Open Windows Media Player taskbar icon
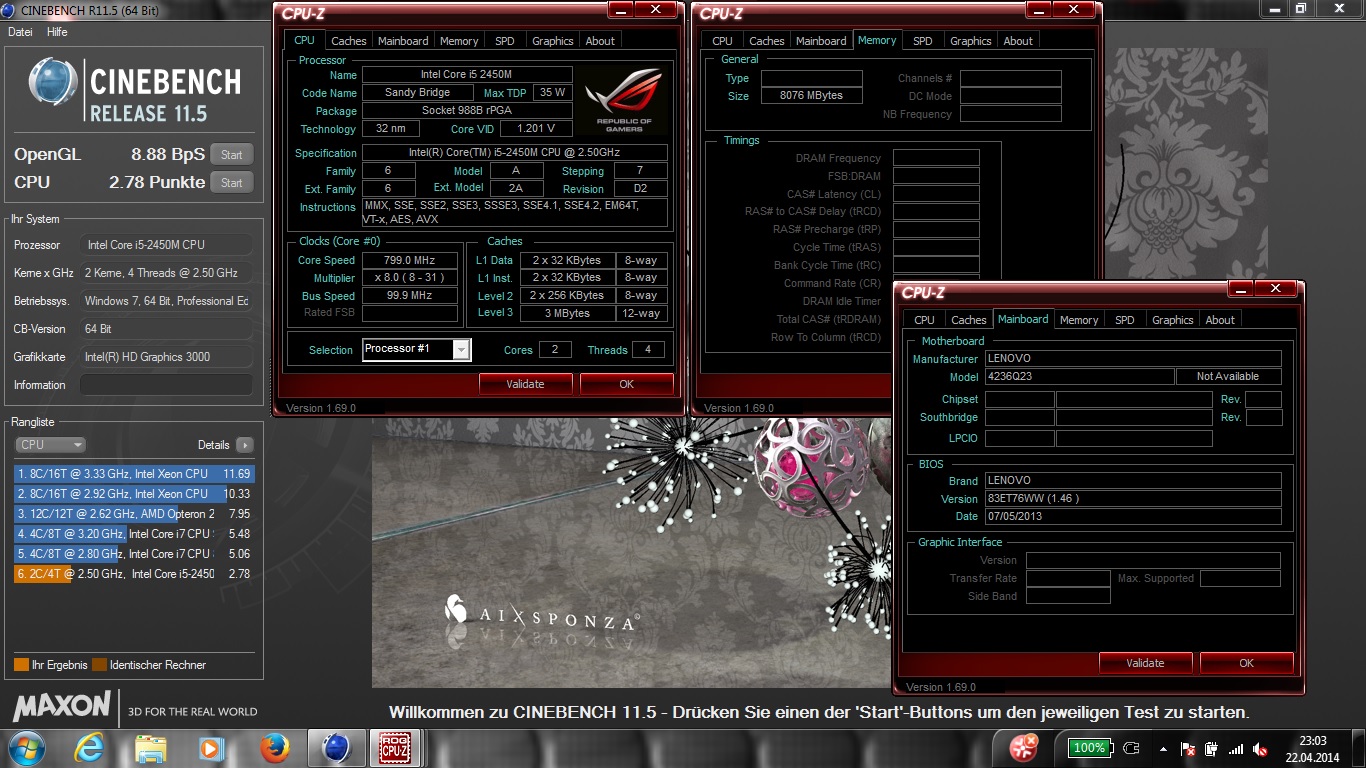The width and height of the screenshot is (1366, 768). tap(210, 748)
